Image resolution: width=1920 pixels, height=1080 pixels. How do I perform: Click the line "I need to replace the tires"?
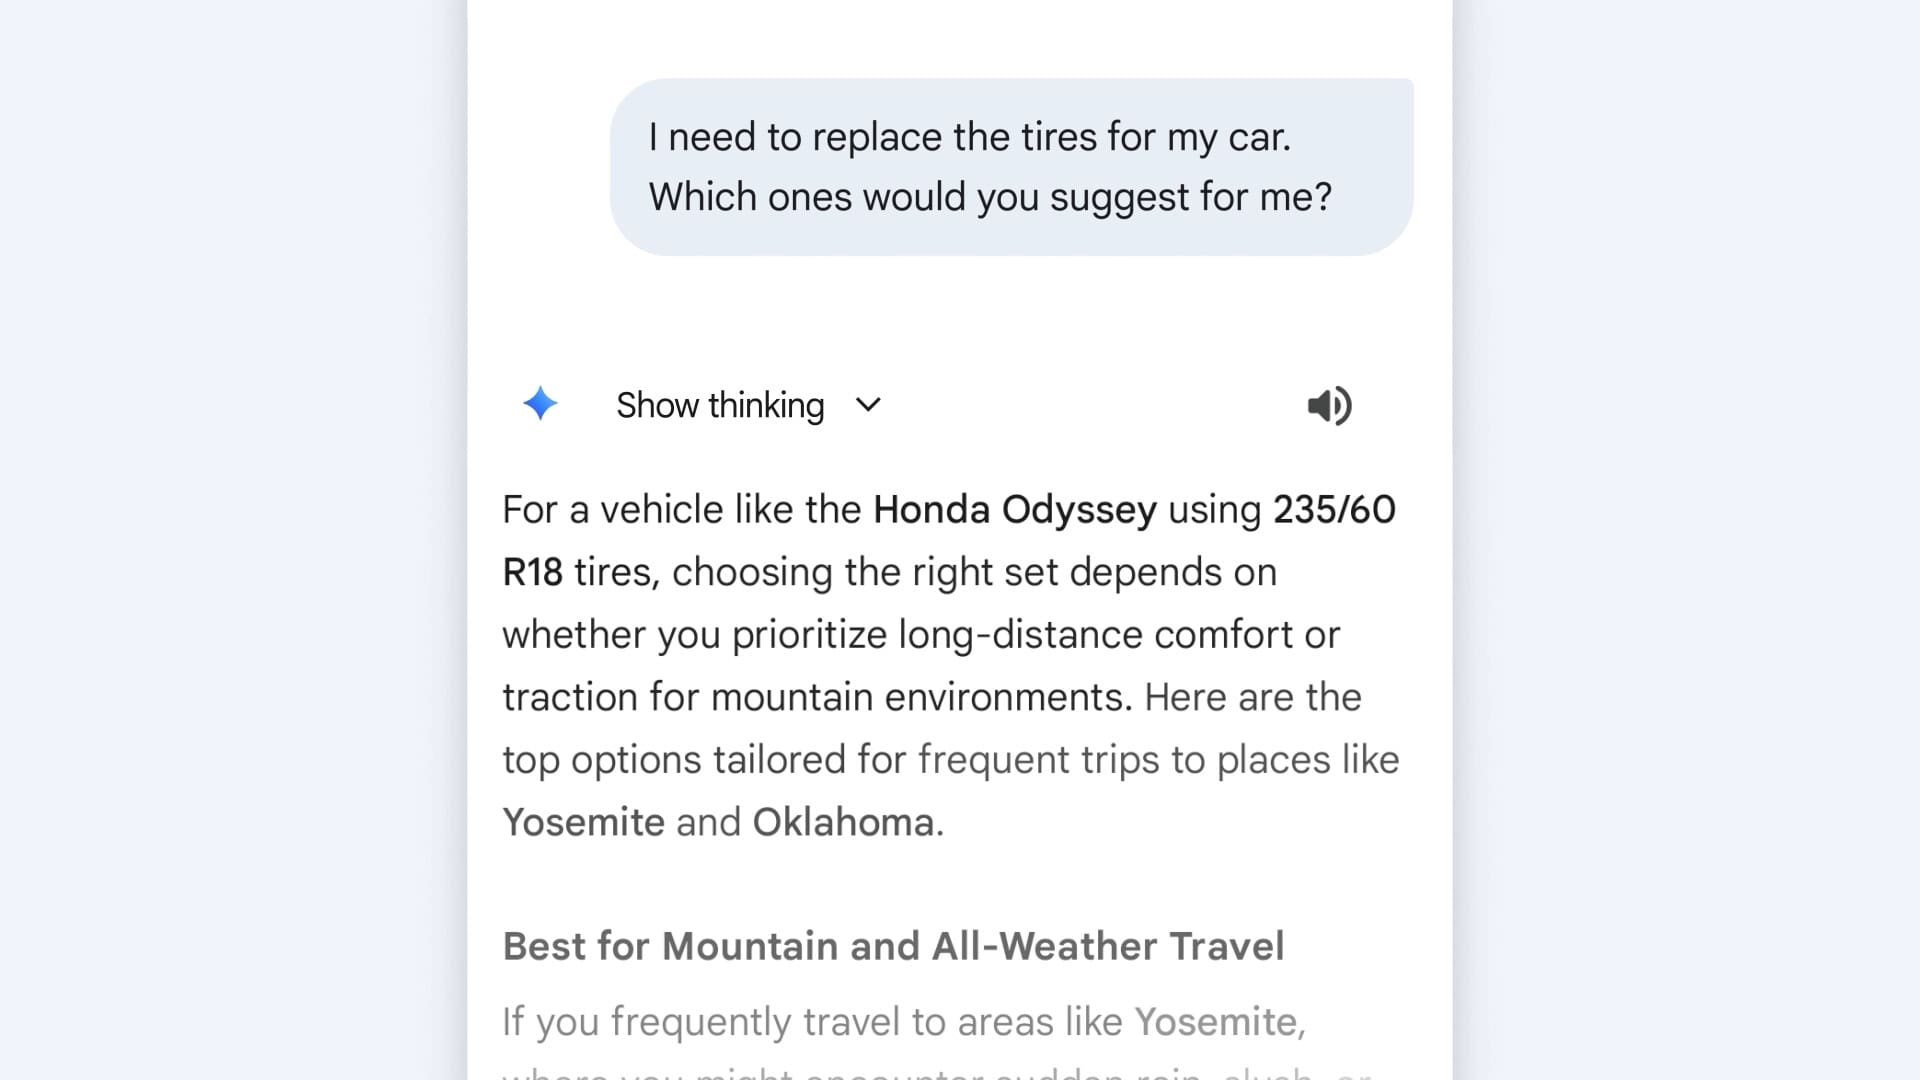pos(969,137)
